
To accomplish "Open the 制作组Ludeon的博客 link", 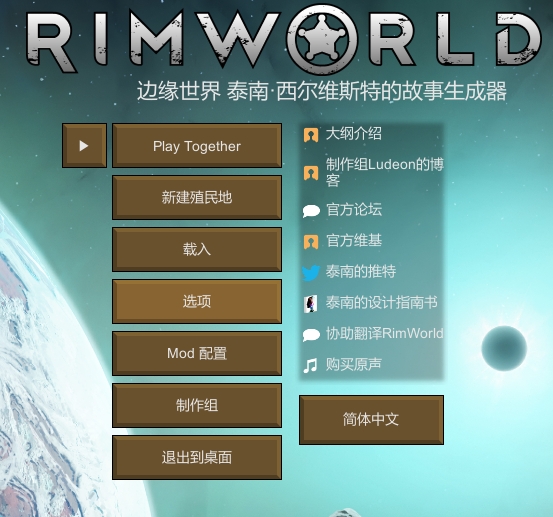I will (x=384, y=172).
